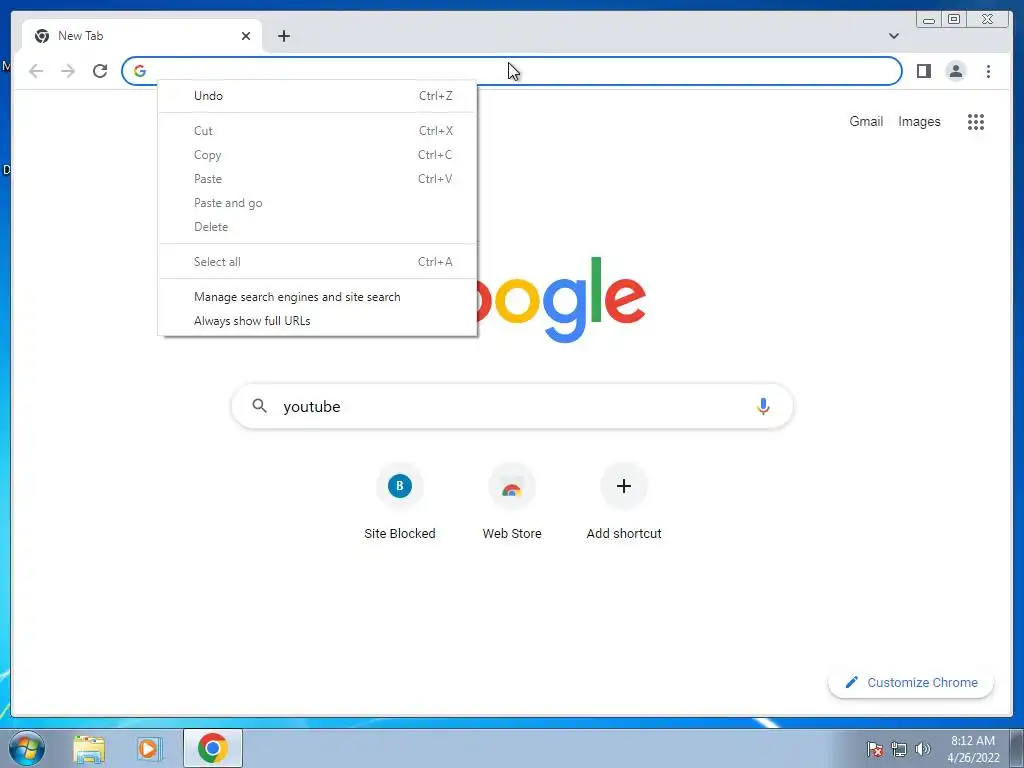Open the Gmail link
The width and height of the screenshot is (1024, 768).
pos(866,121)
